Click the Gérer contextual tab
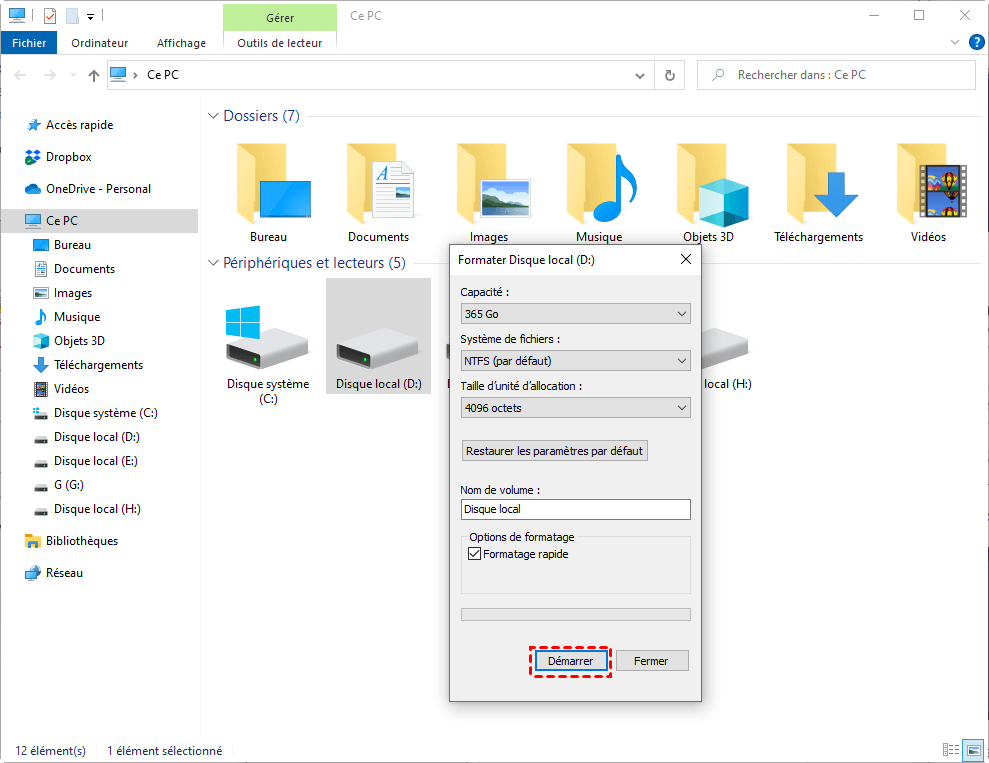 tap(279, 18)
